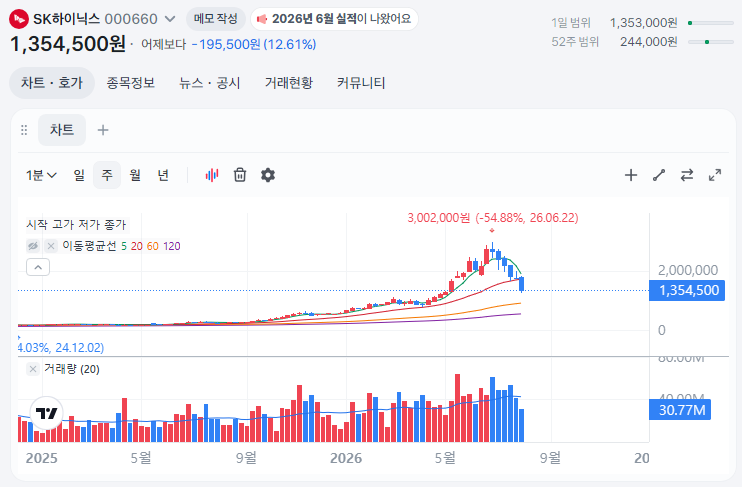742x487 pixels.
Task: Expand chart to fullscreen icon
Action: [x=715, y=175]
